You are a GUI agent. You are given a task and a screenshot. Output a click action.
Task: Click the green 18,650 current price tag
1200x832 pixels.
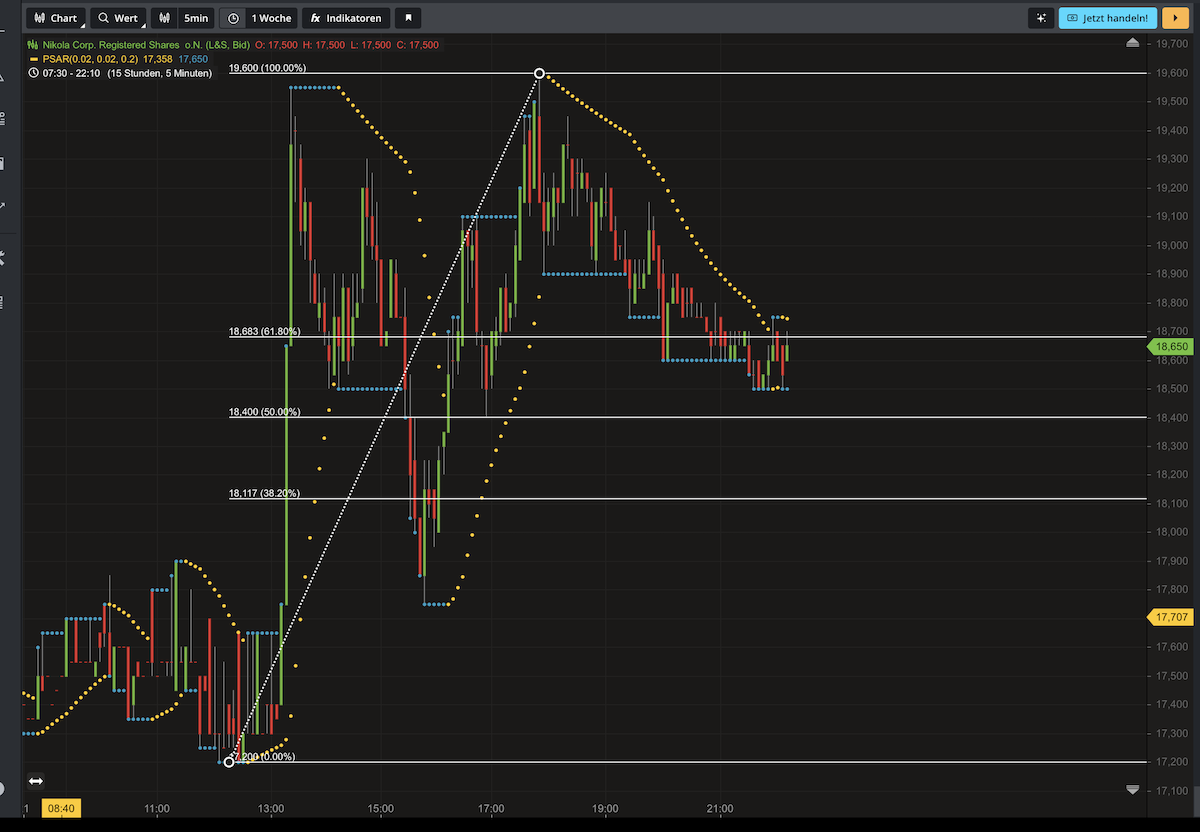coord(1171,347)
